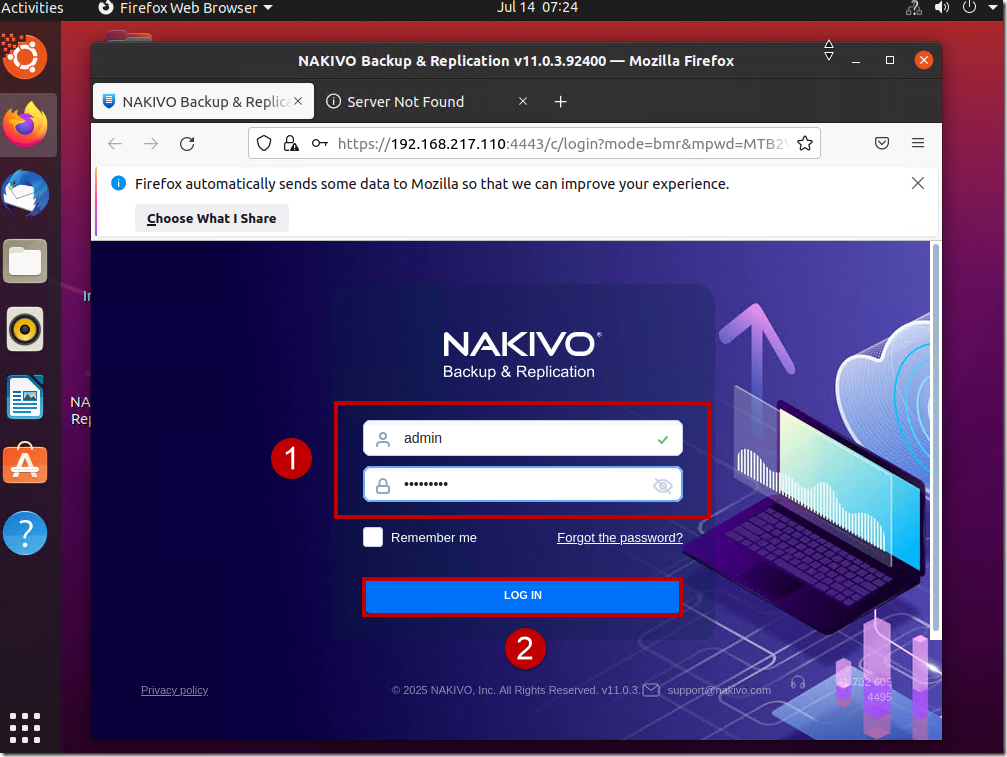
Task: Dismiss the Firefox data sharing notification
Action: pos(918,184)
